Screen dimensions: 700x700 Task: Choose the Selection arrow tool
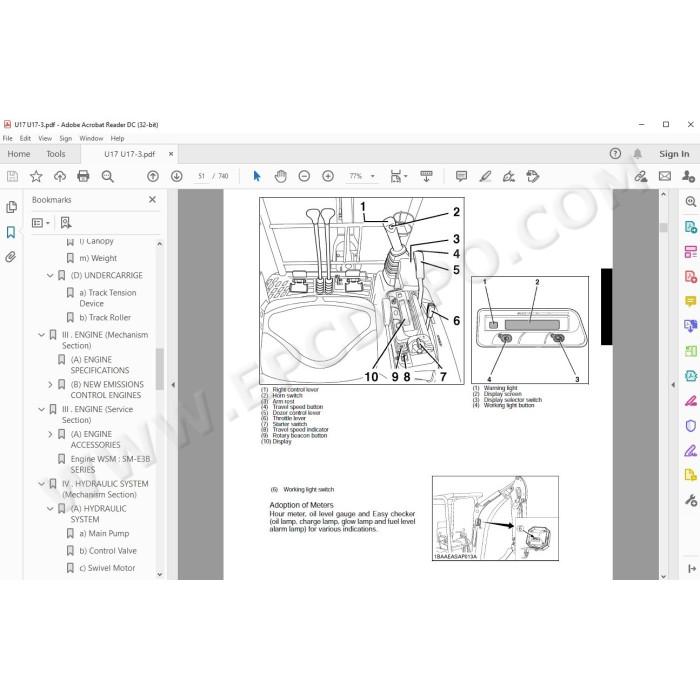coord(257,176)
